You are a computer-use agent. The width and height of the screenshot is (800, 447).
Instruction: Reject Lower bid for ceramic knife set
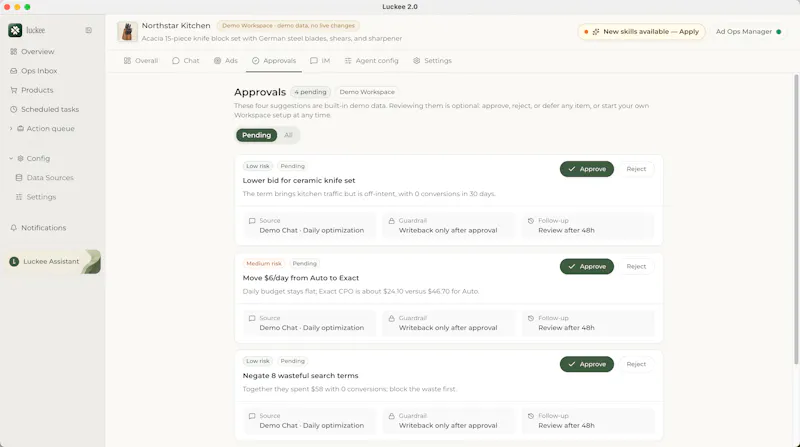pos(636,169)
